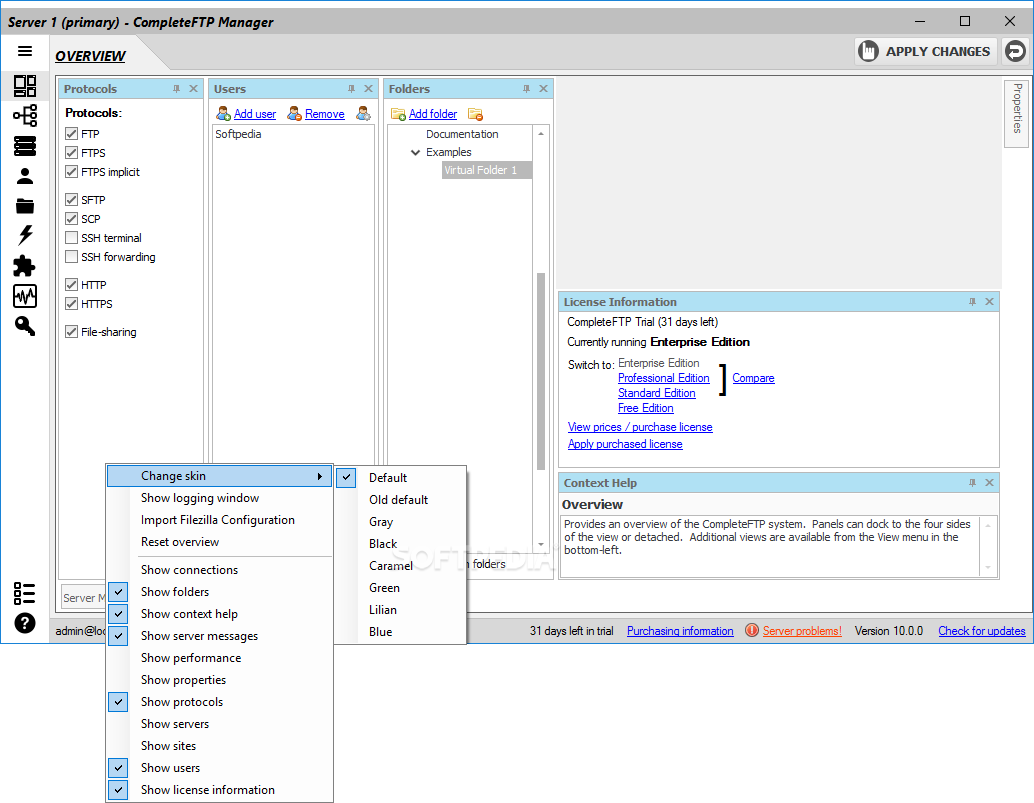This screenshot has width=1034, height=803.
Task: Pin the Context Help panel
Action: point(972,483)
